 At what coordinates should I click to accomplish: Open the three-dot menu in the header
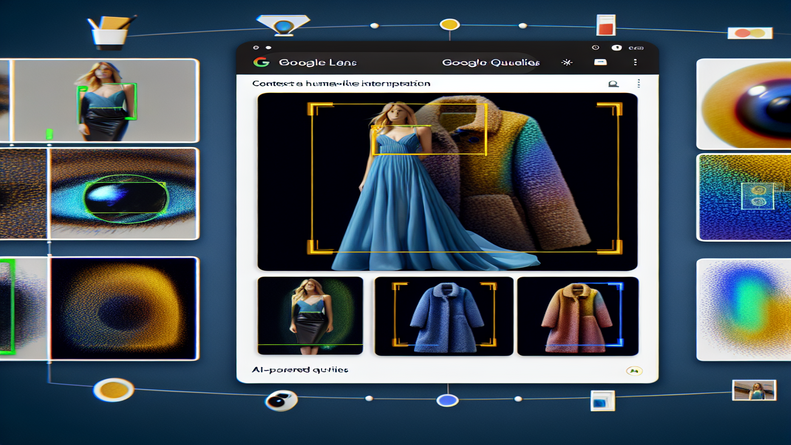pyautogui.click(x=635, y=62)
